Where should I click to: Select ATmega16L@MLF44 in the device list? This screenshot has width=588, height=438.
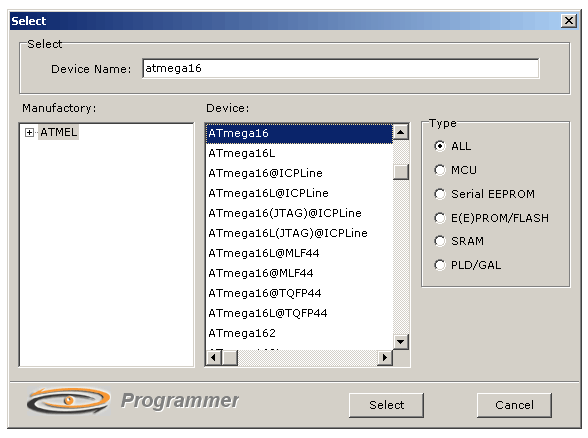tap(299, 254)
